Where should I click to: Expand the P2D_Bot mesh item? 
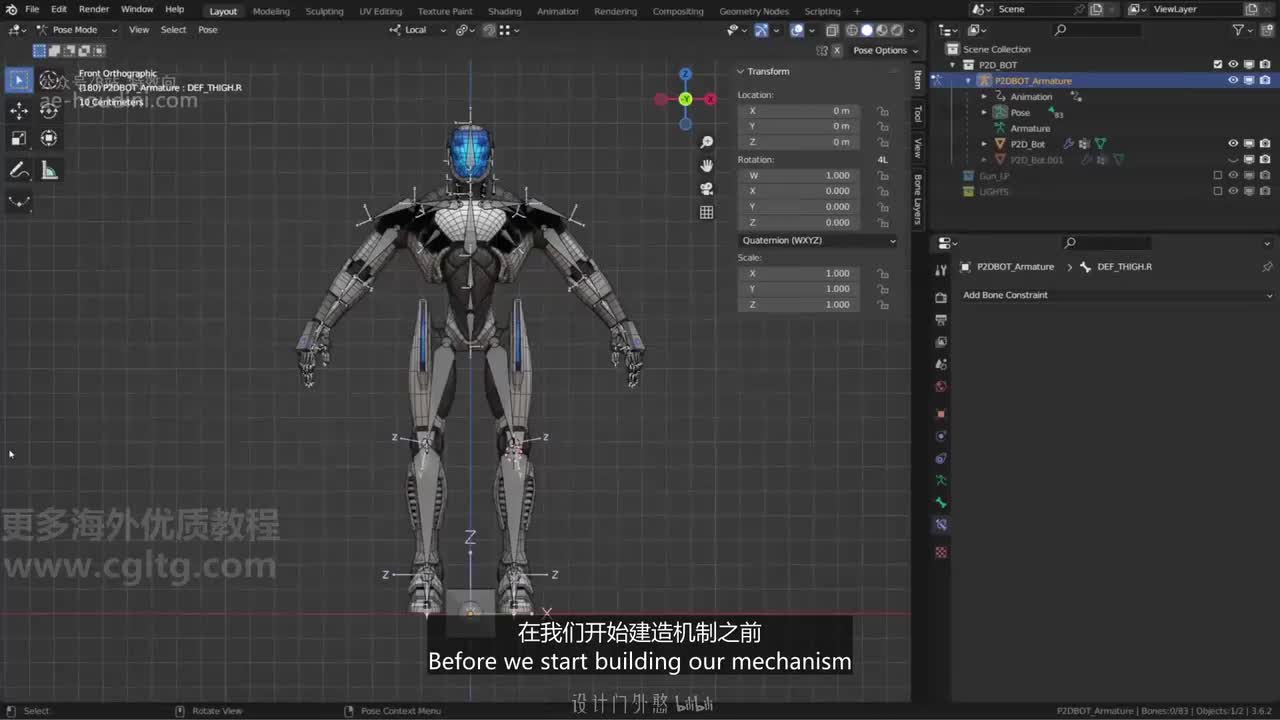984,144
